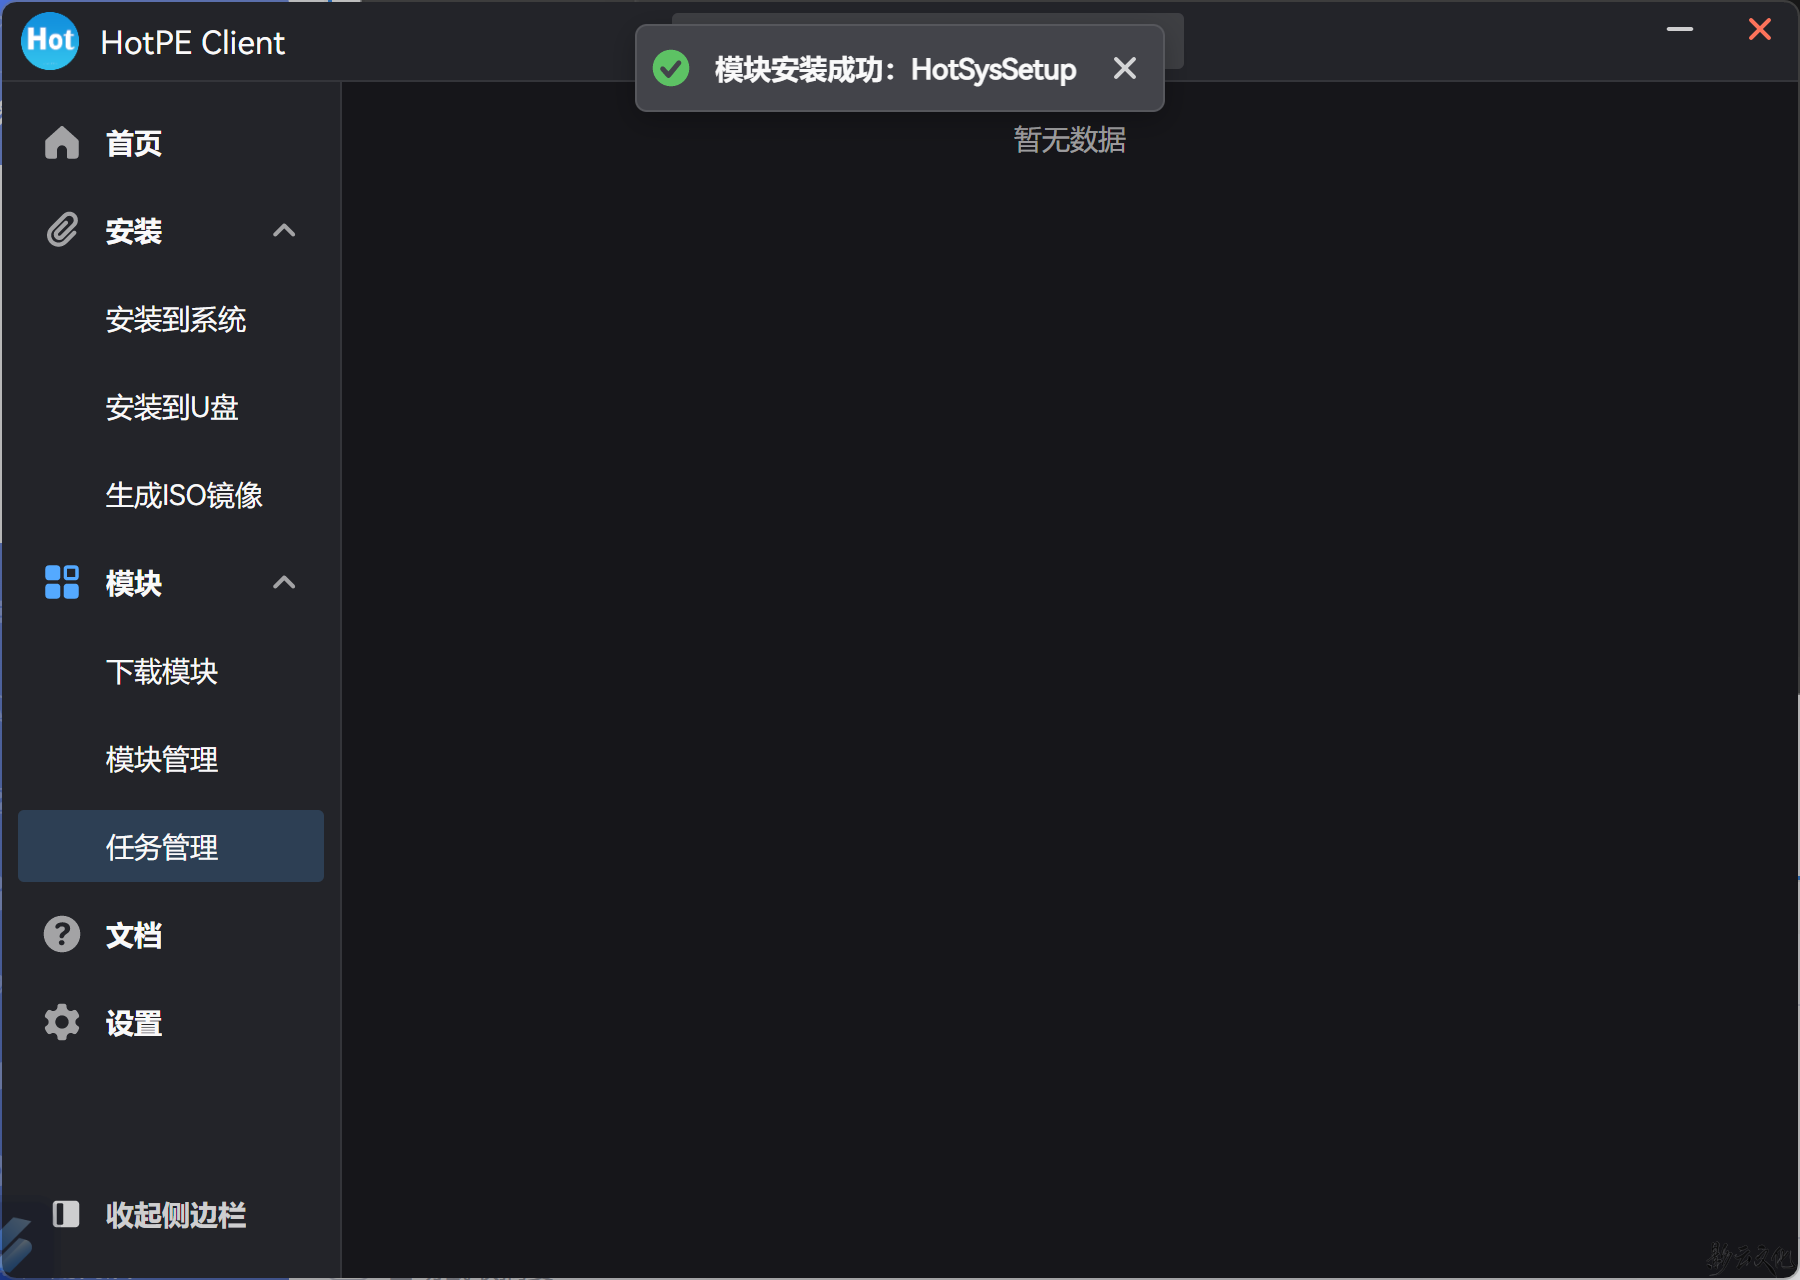Click the HotPE Client title text

[x=193, y=43]
